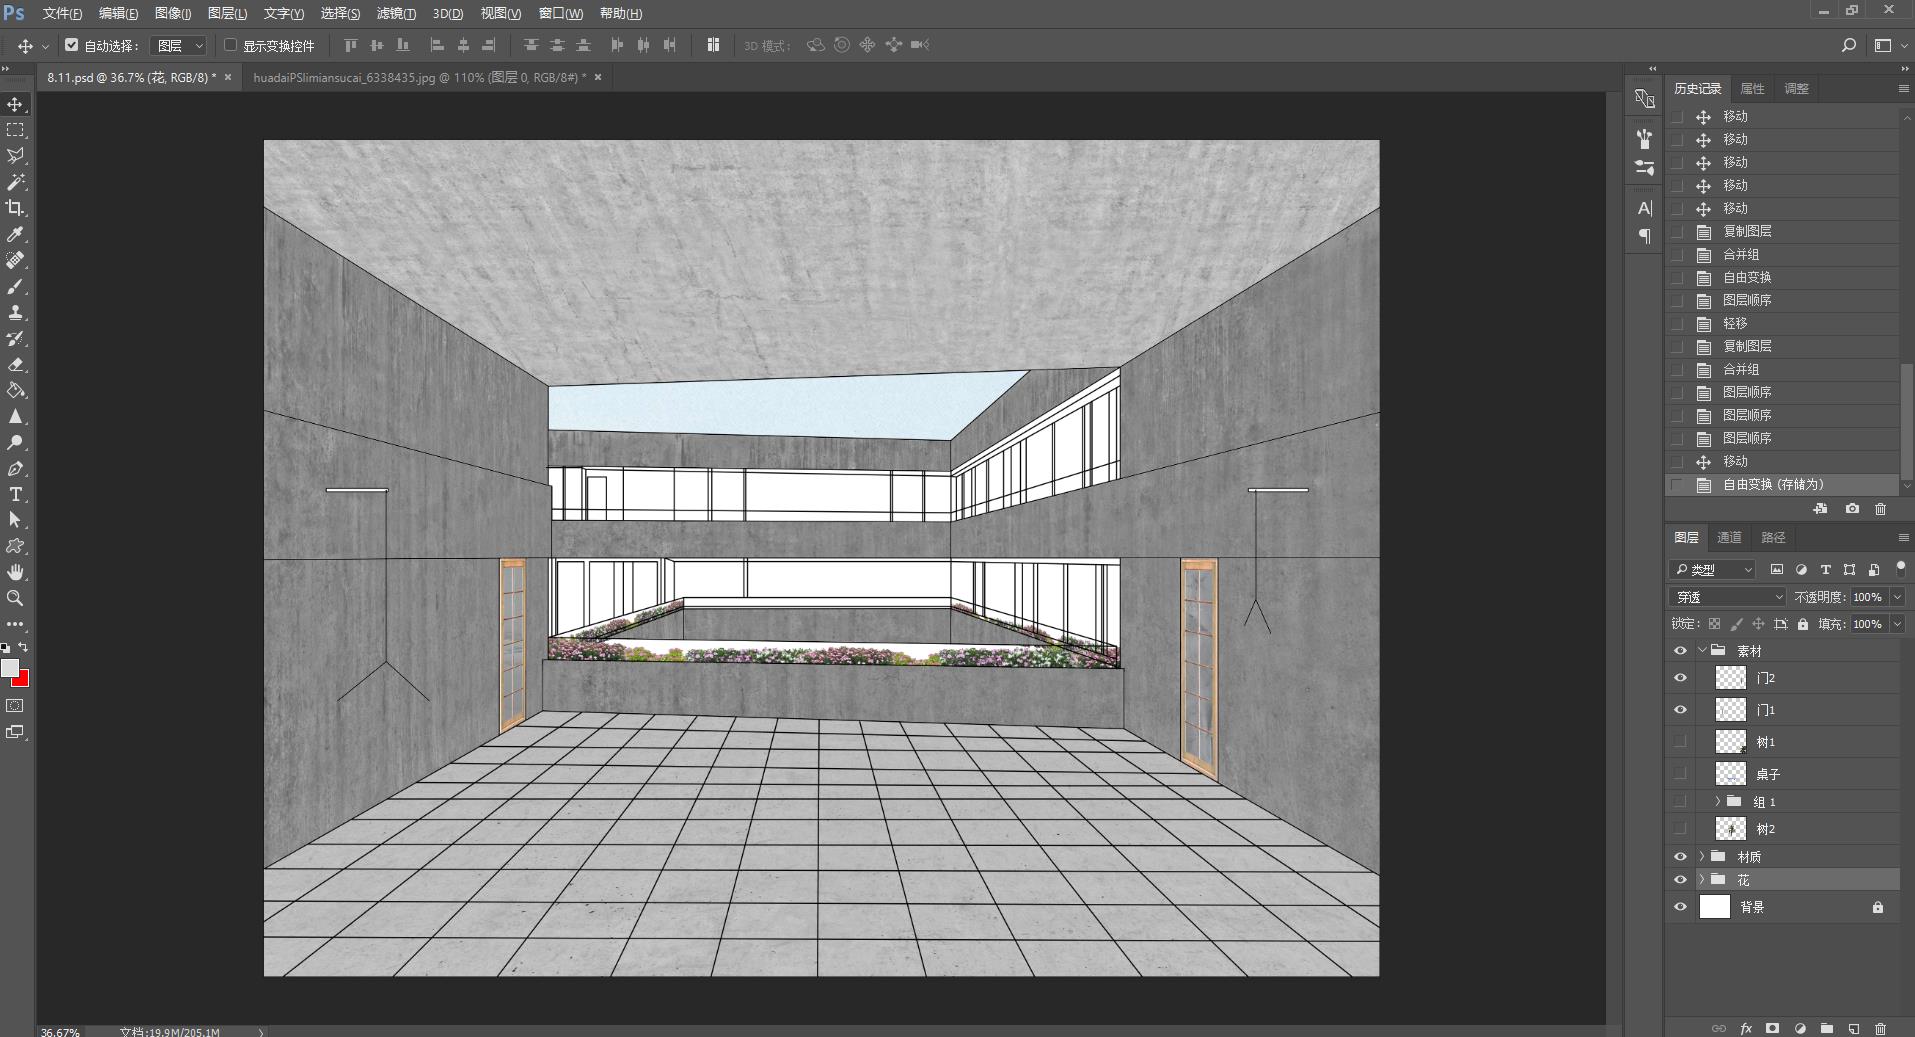Screen dimensions: 1915x1037
Task: Expand the 材质 layer group
Action: 1702,857
